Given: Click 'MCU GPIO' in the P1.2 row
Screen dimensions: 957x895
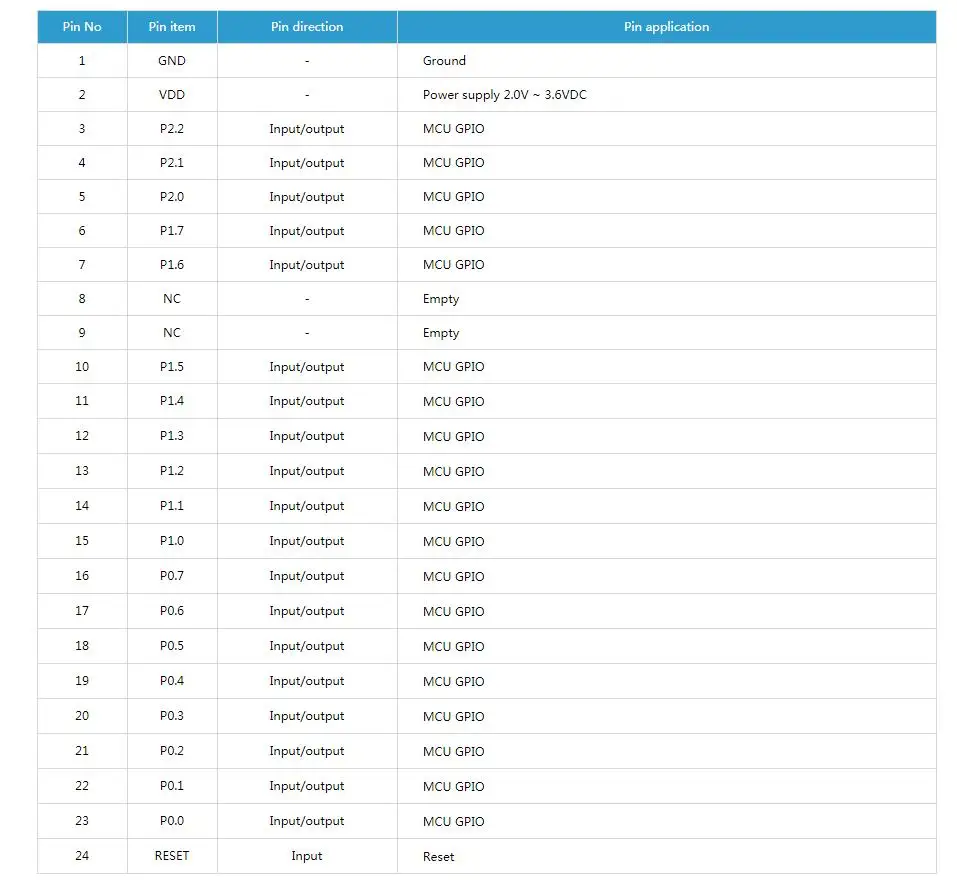Looking at the screenshot, I should (x=453, y=472).
